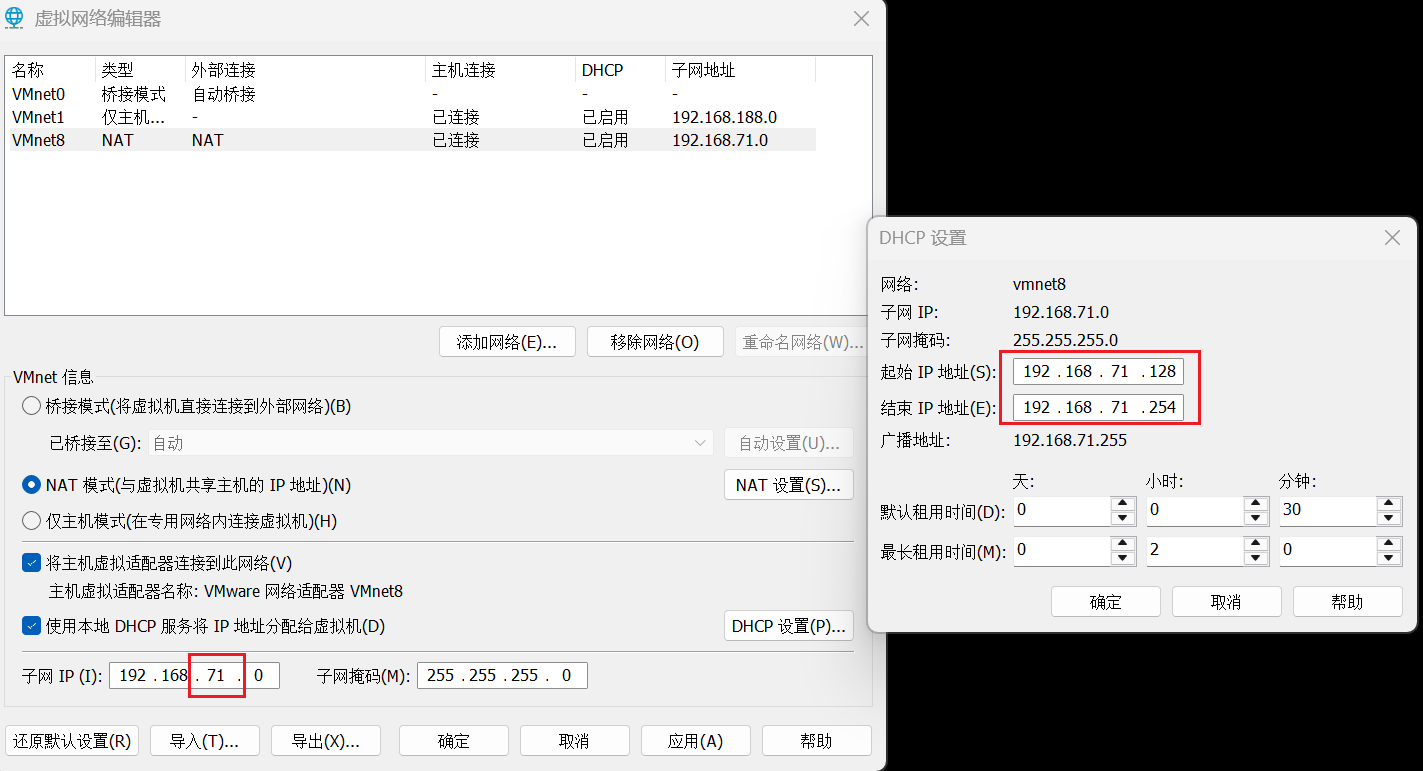Click the Virtual Network Editor globe icon

pyautogui.click(x=18, y=19)
